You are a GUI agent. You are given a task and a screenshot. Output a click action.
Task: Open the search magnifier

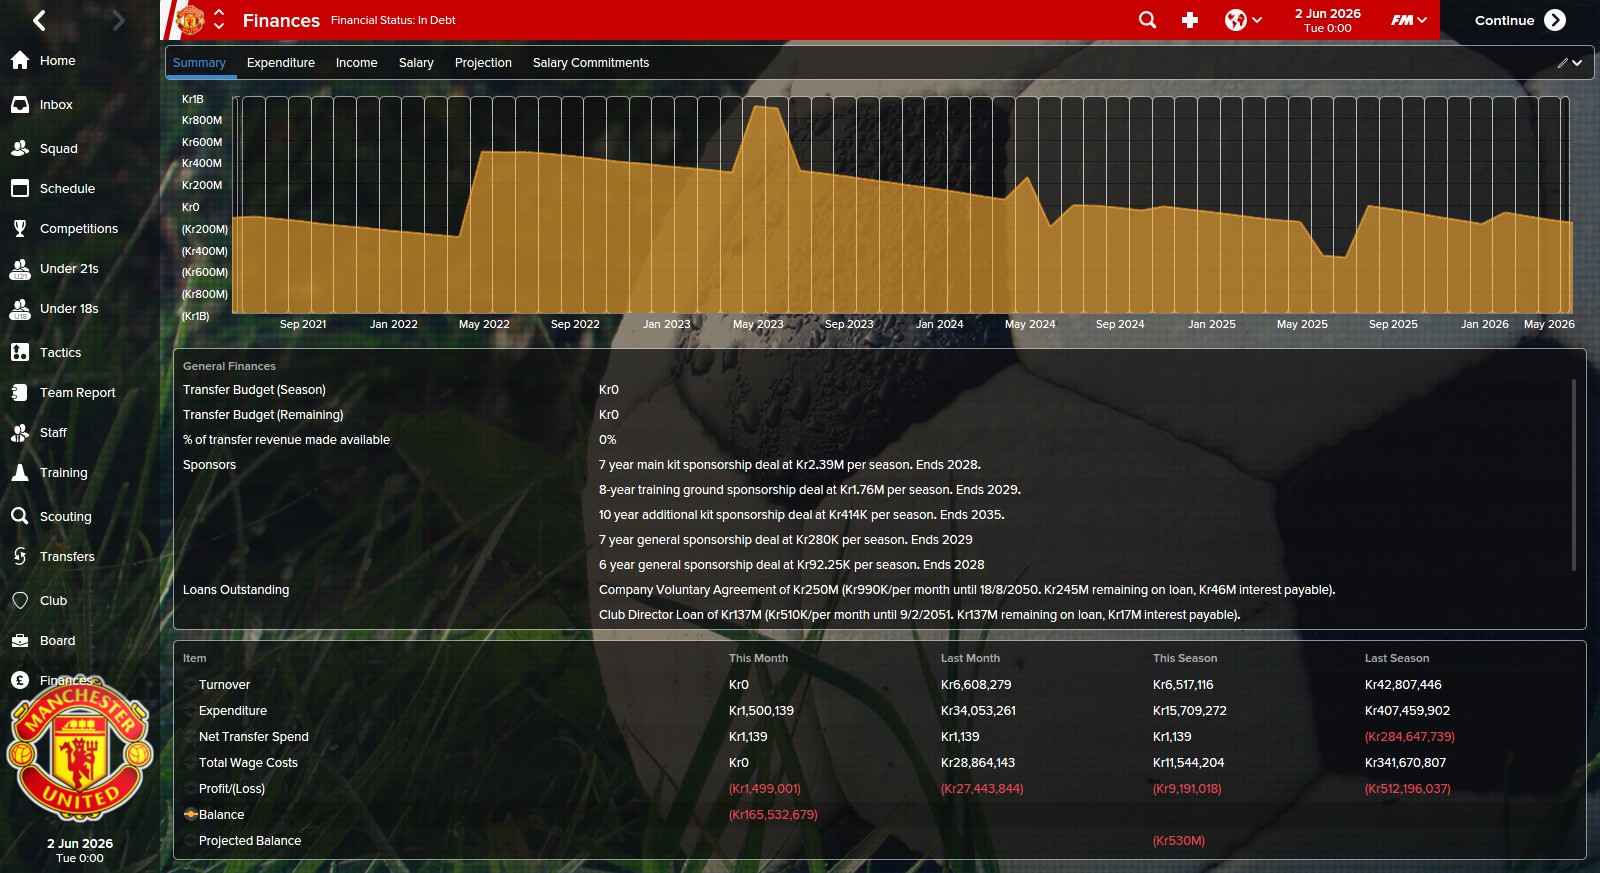1147,20
